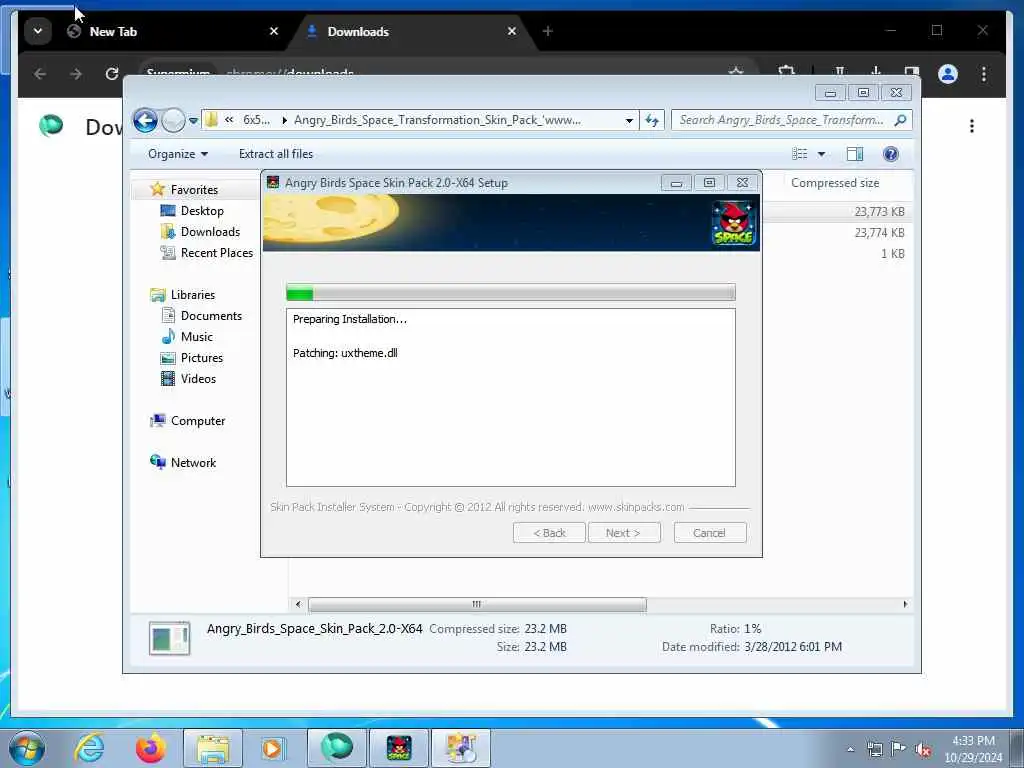Click the change view icon in Explorer toolbar
Image resolution: width=1024 pixels, height=768 pixels.
[x=800, y=154]
